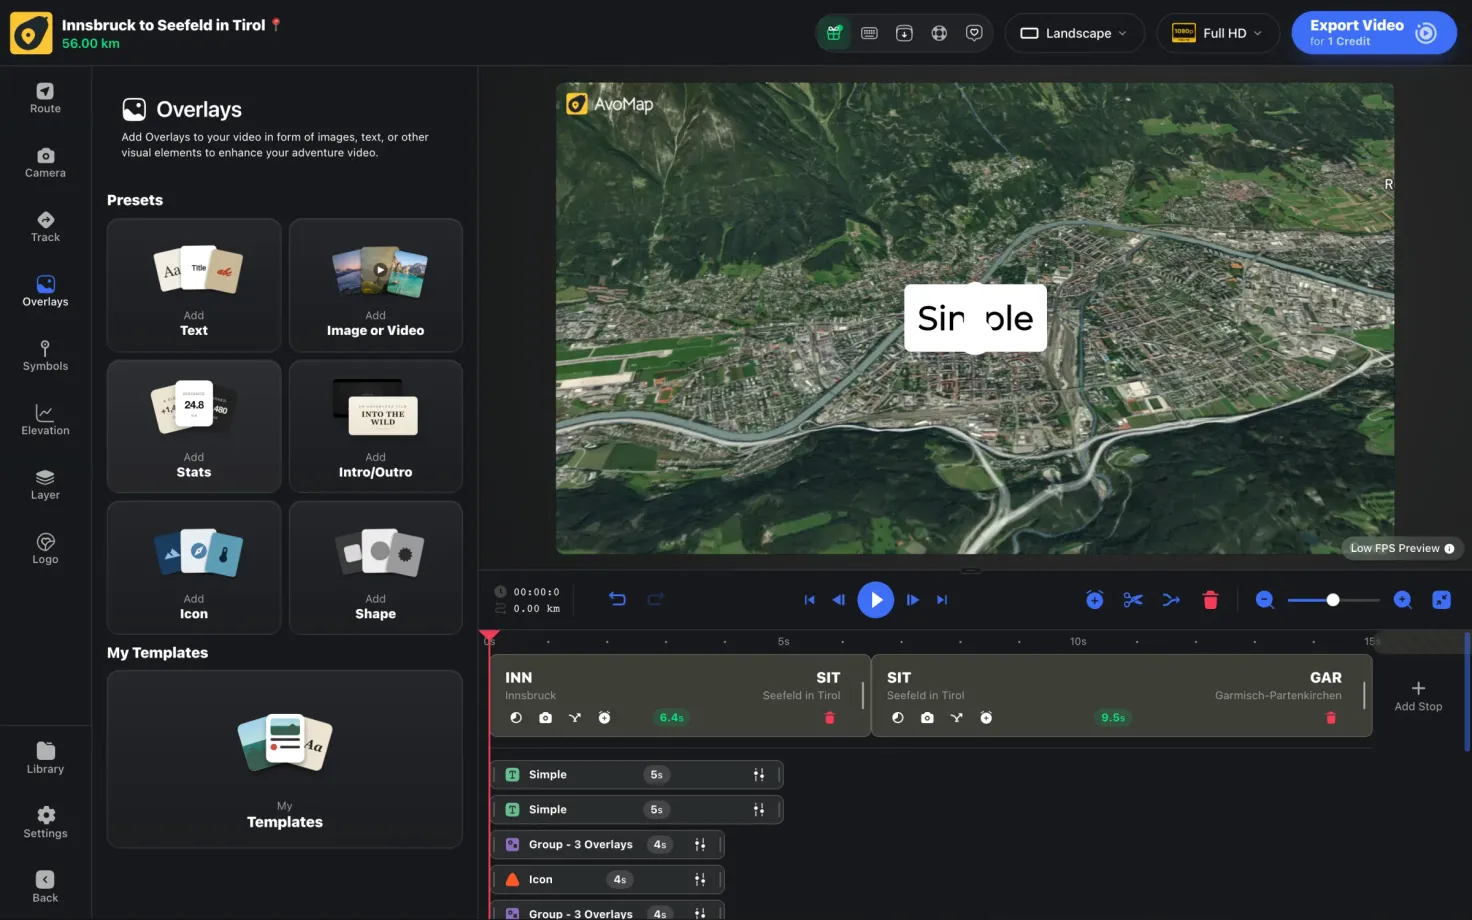Screen dimensions: 1472x920
Task: Select the Add Intro/Outro preset card
Action: pos(376,427)
